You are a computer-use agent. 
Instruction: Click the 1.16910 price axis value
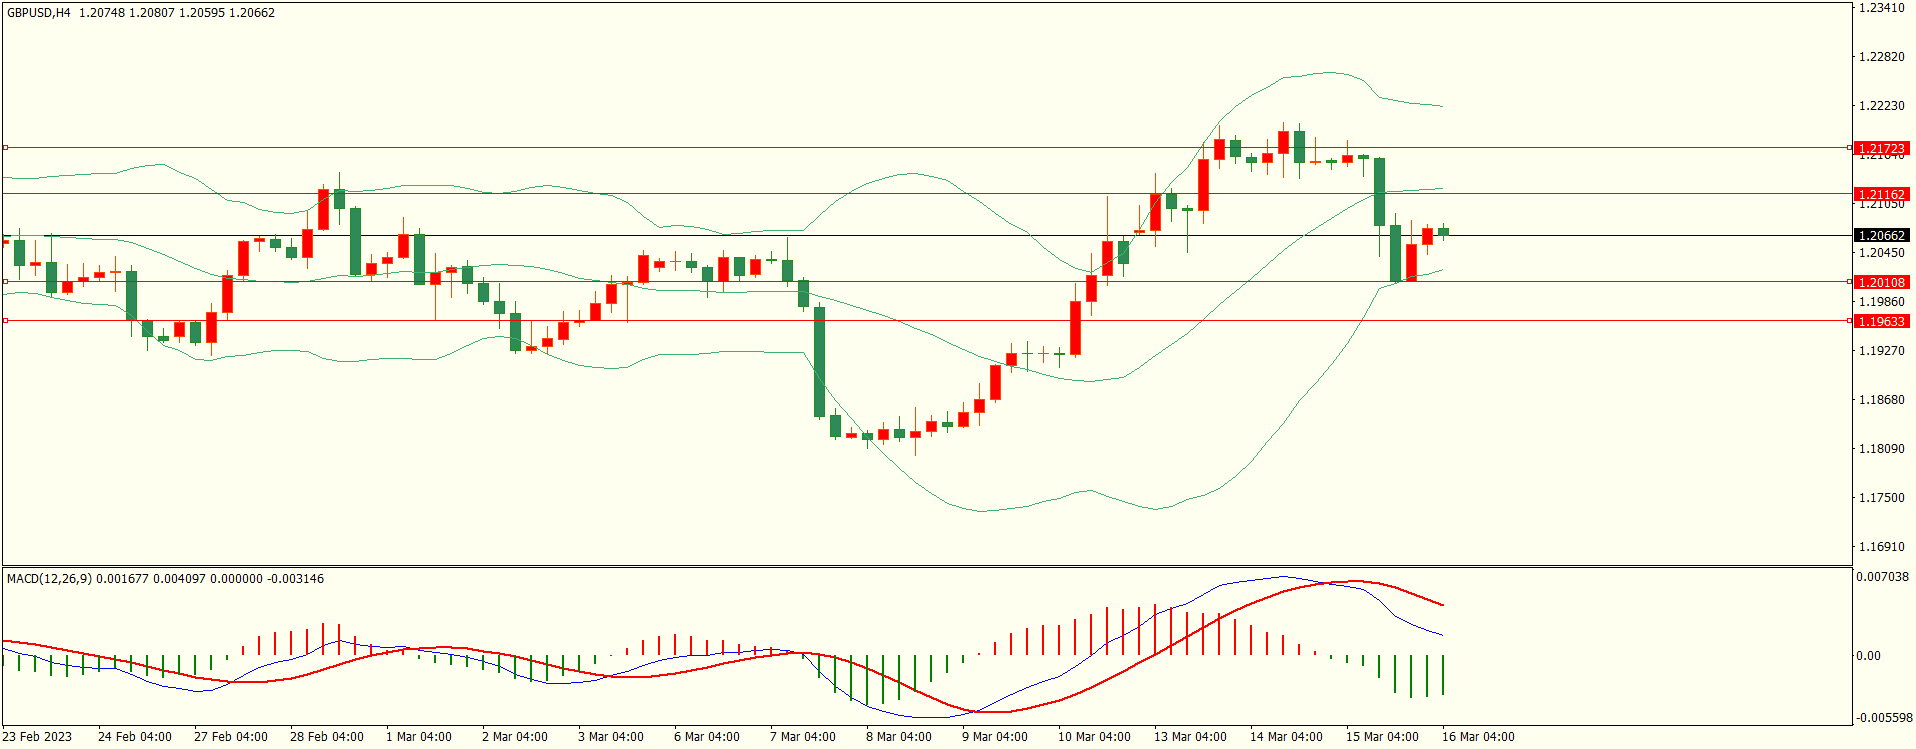pyautogui.click(x=1881, y=547)
